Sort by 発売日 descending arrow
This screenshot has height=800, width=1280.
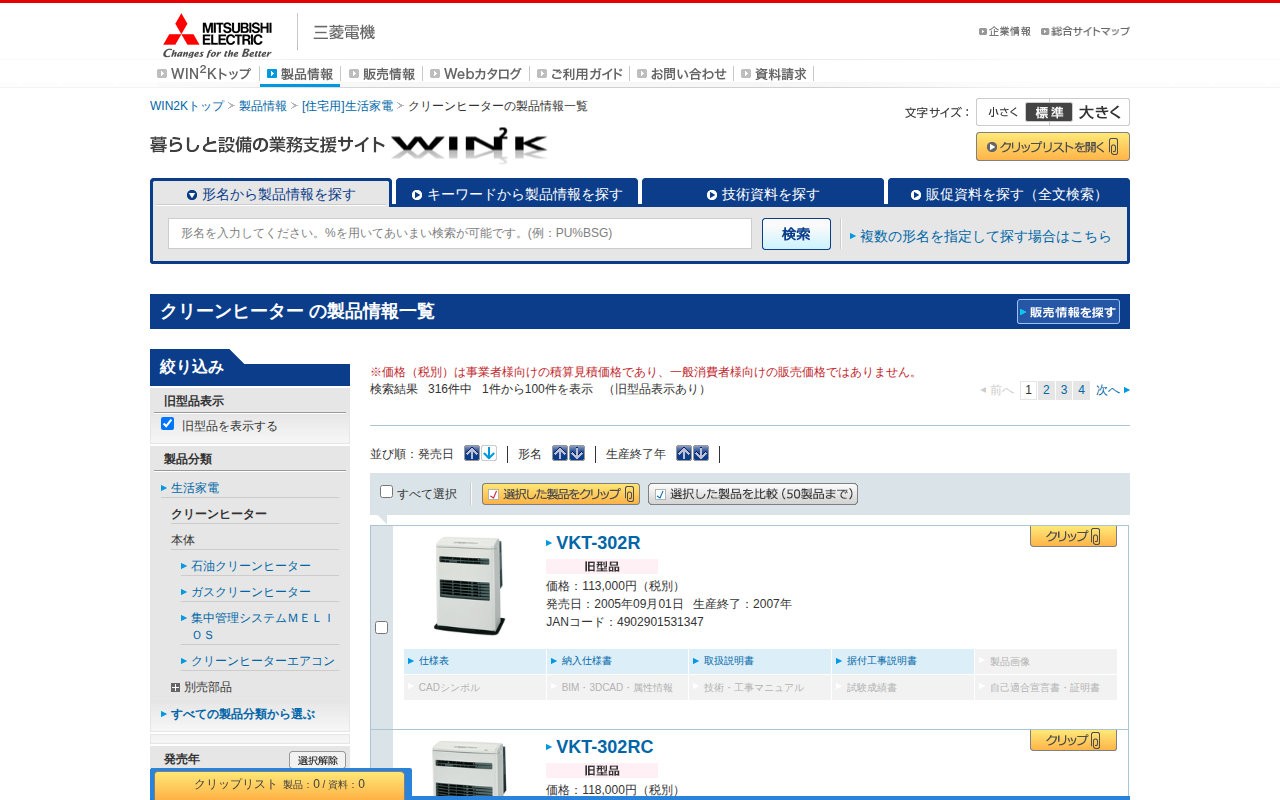pyautogui.click(x=489, y=453)
